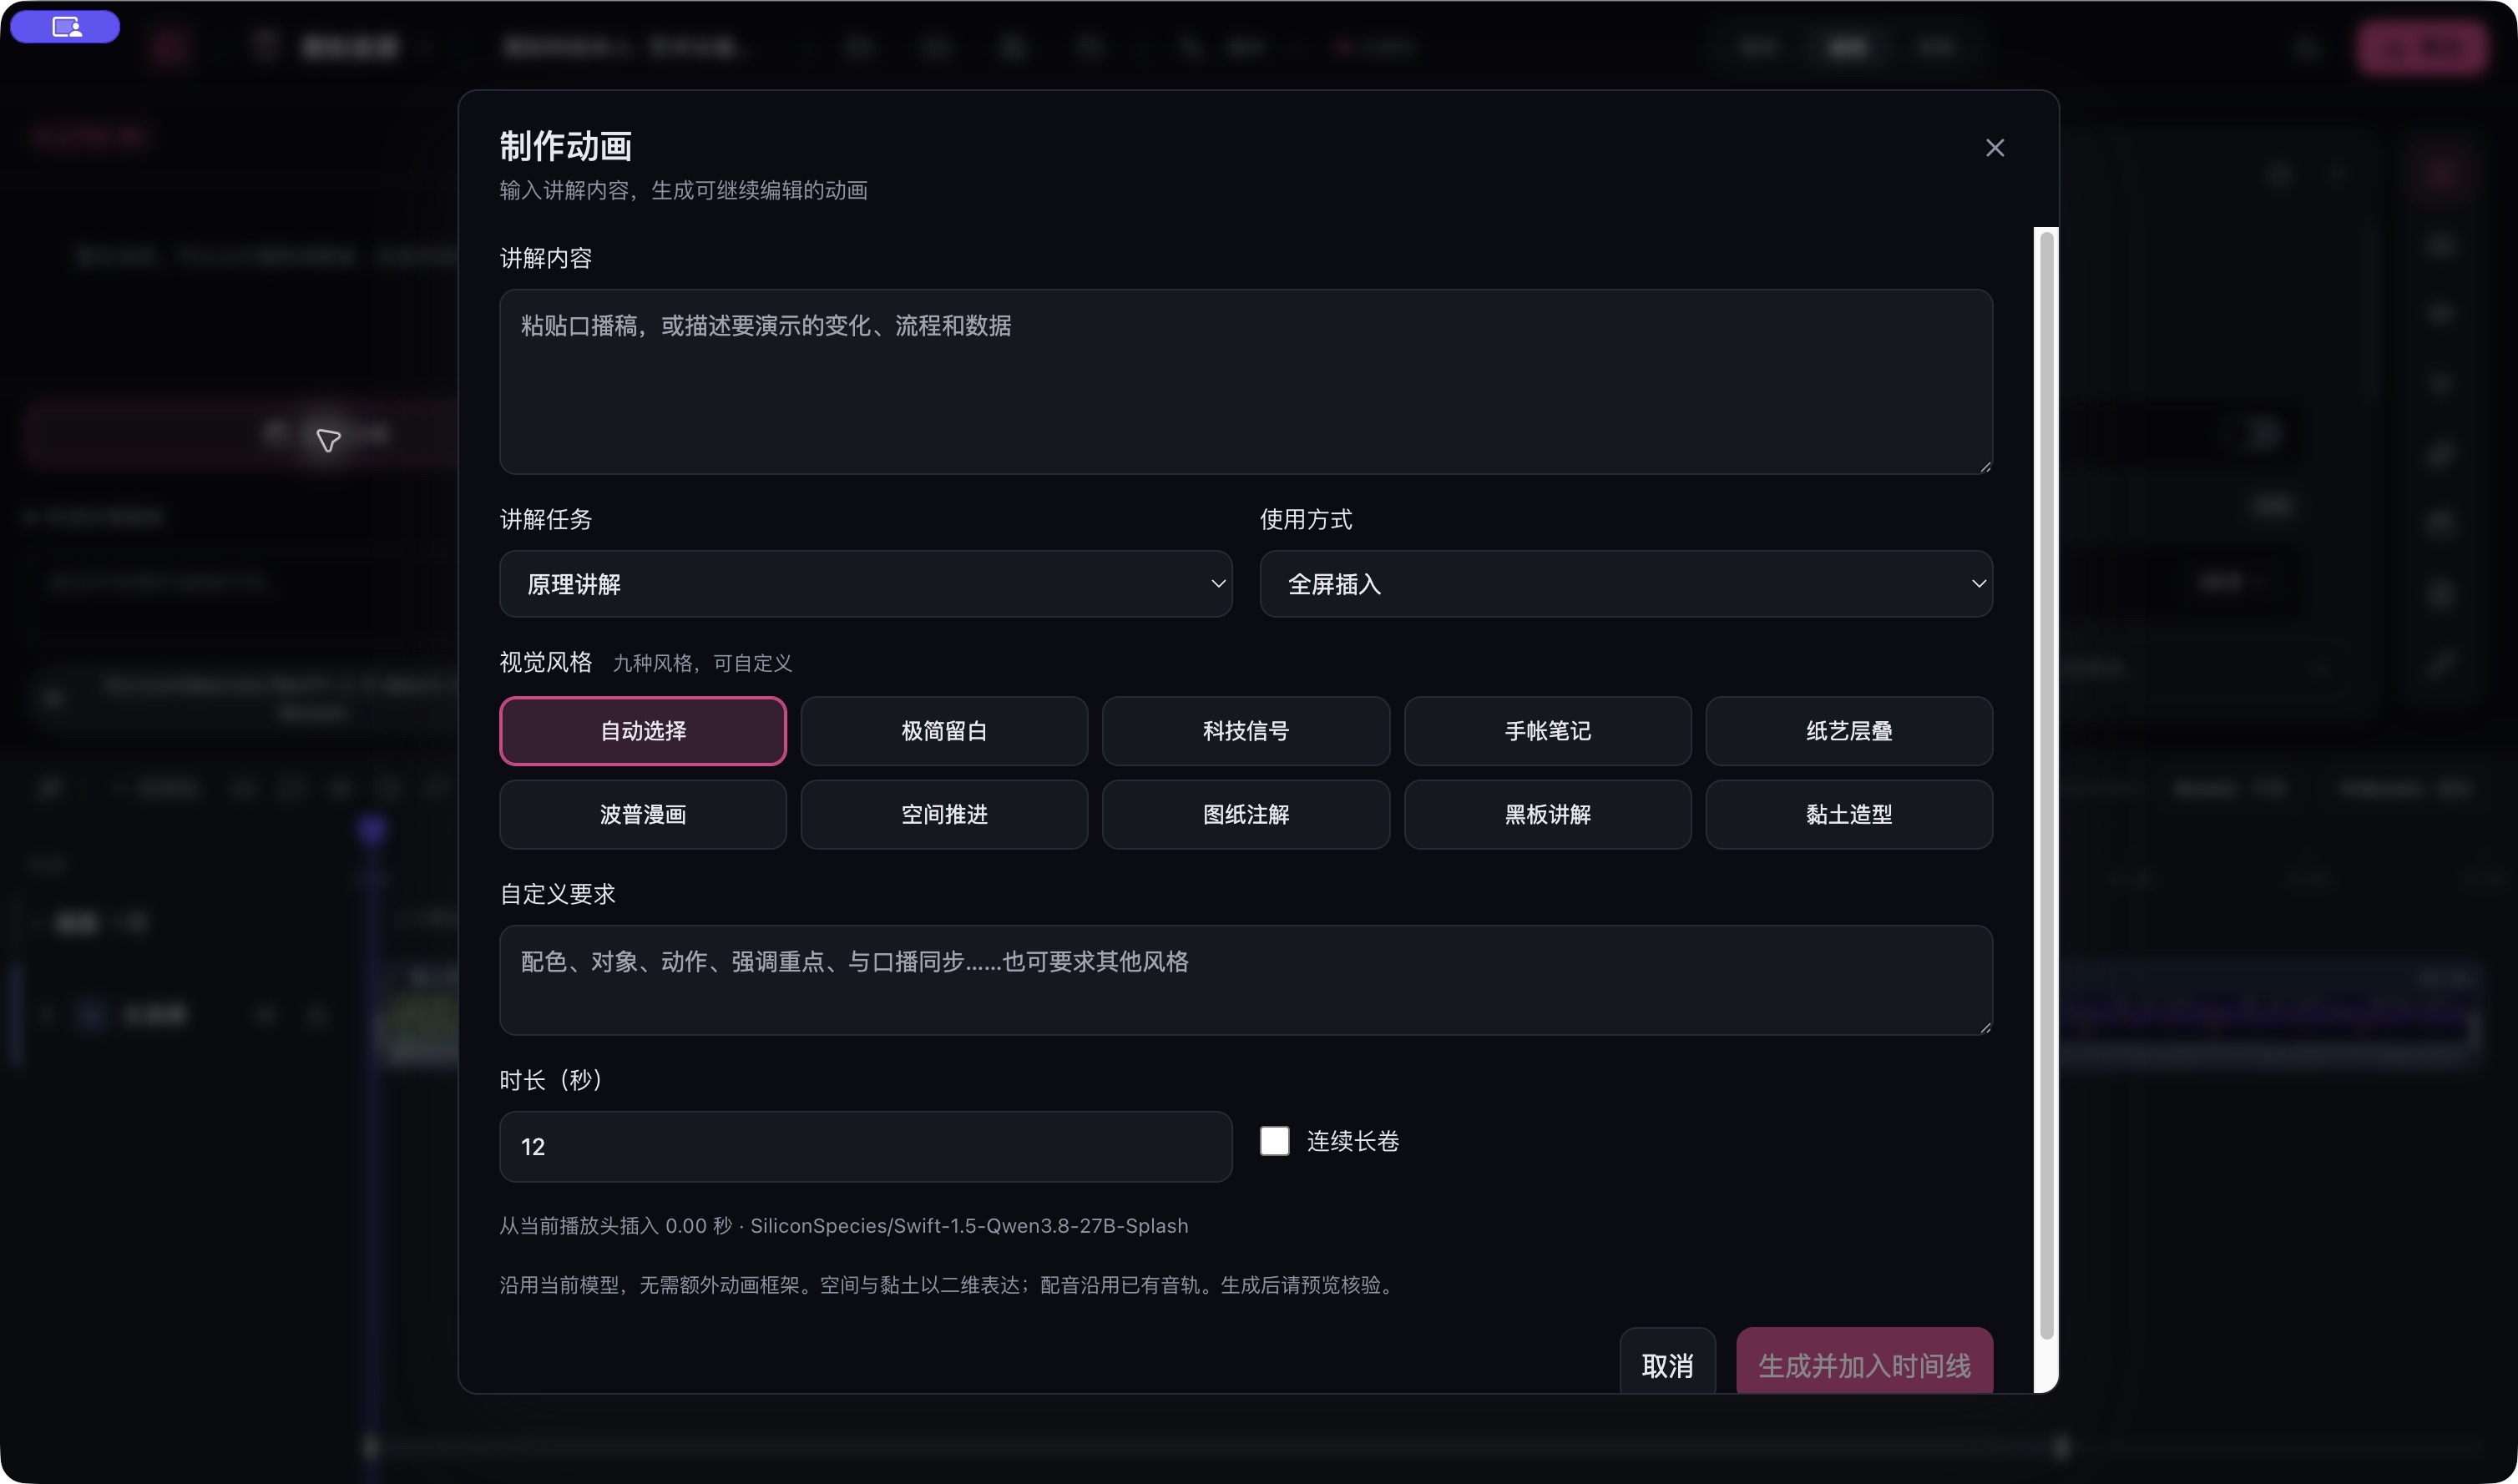Select the 图纸注解 visual style
Image resolution: width=2518 pixels, height=1484 pixels.
1245,814
